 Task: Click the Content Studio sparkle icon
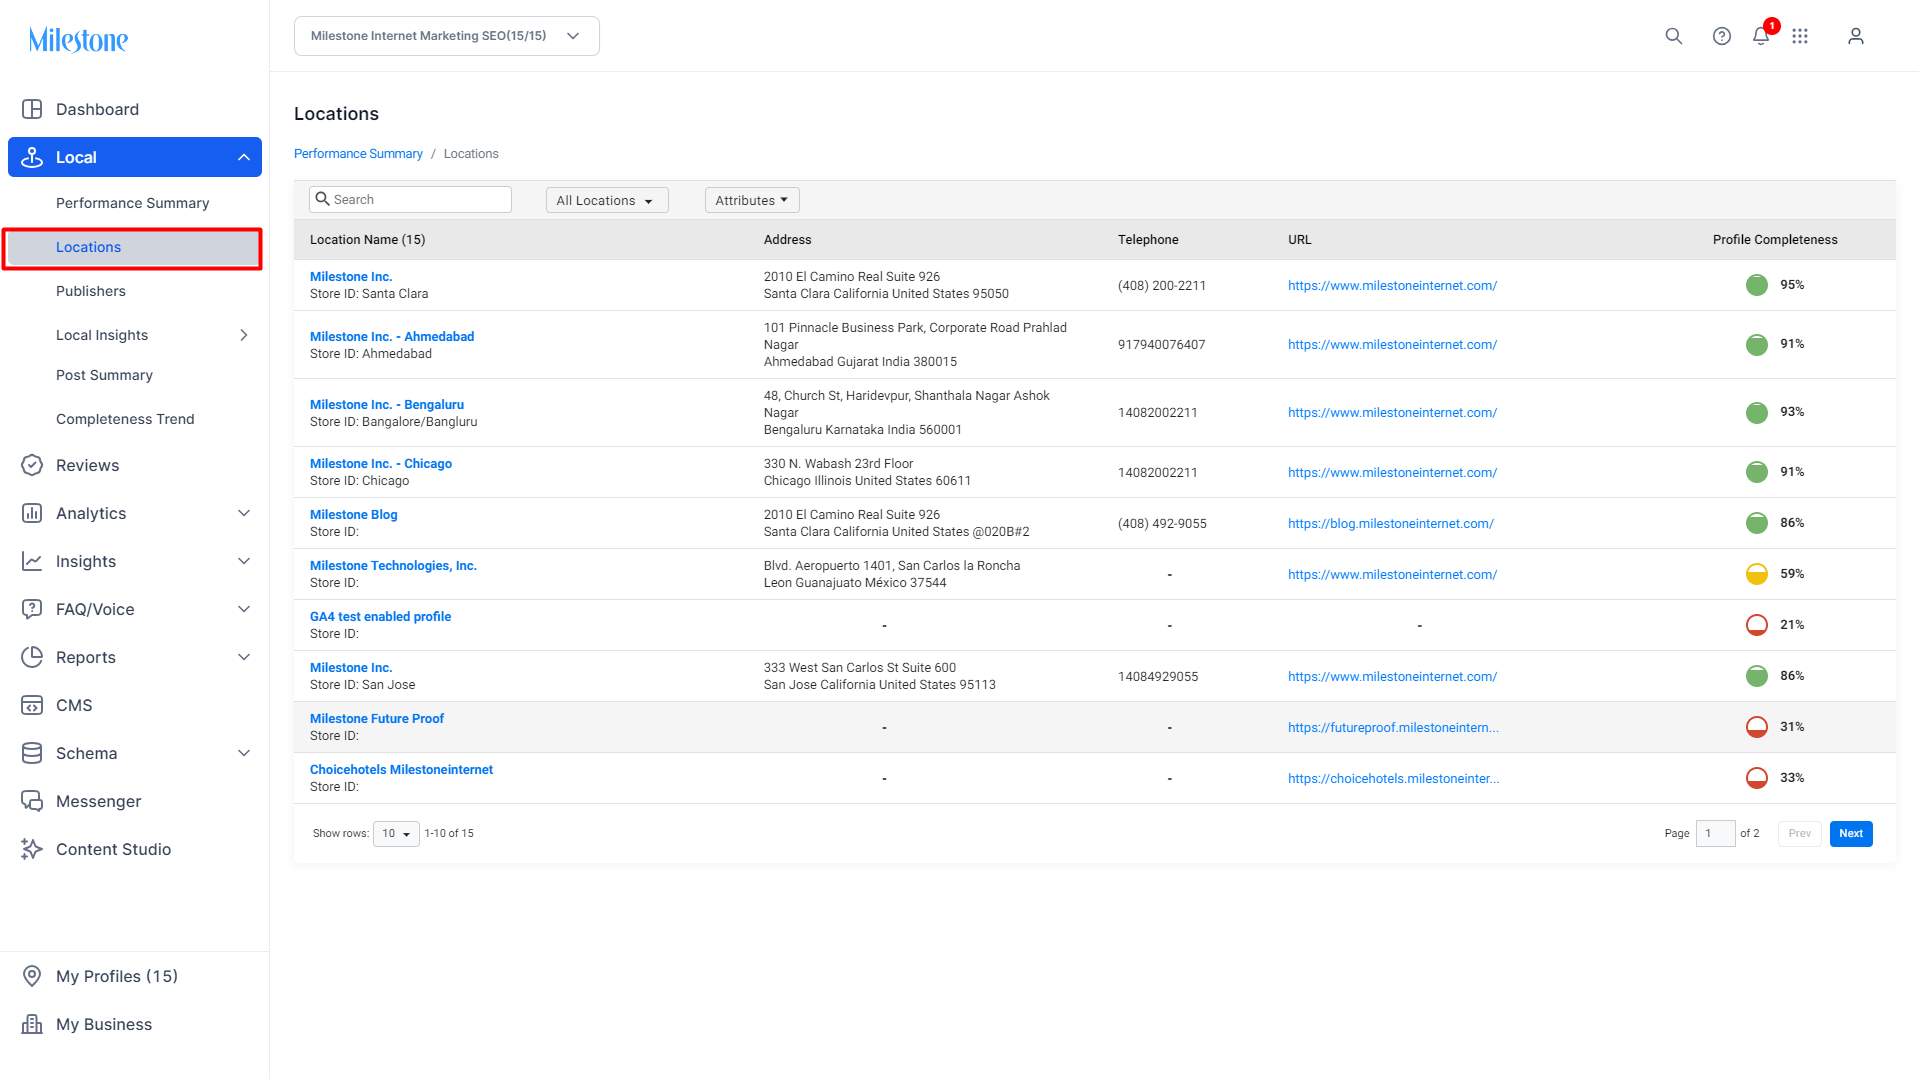32,849
